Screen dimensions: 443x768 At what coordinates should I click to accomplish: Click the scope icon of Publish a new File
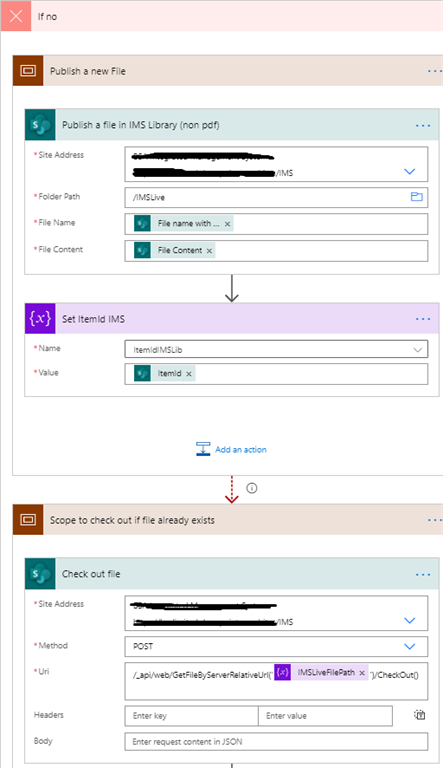(28, 71)
